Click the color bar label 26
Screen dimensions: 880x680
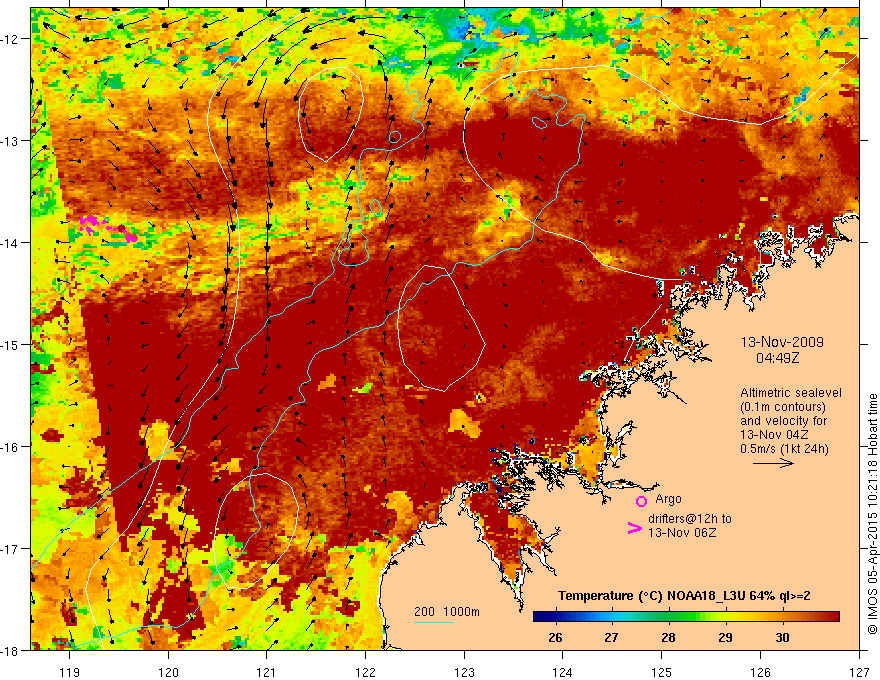point(555,637)
